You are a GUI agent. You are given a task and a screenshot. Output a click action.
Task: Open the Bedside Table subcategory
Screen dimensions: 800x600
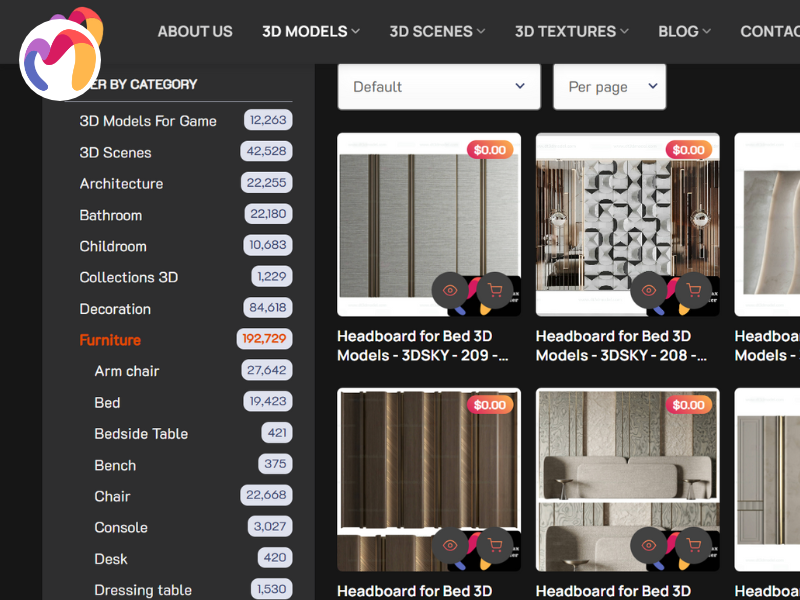click(141, 434)
